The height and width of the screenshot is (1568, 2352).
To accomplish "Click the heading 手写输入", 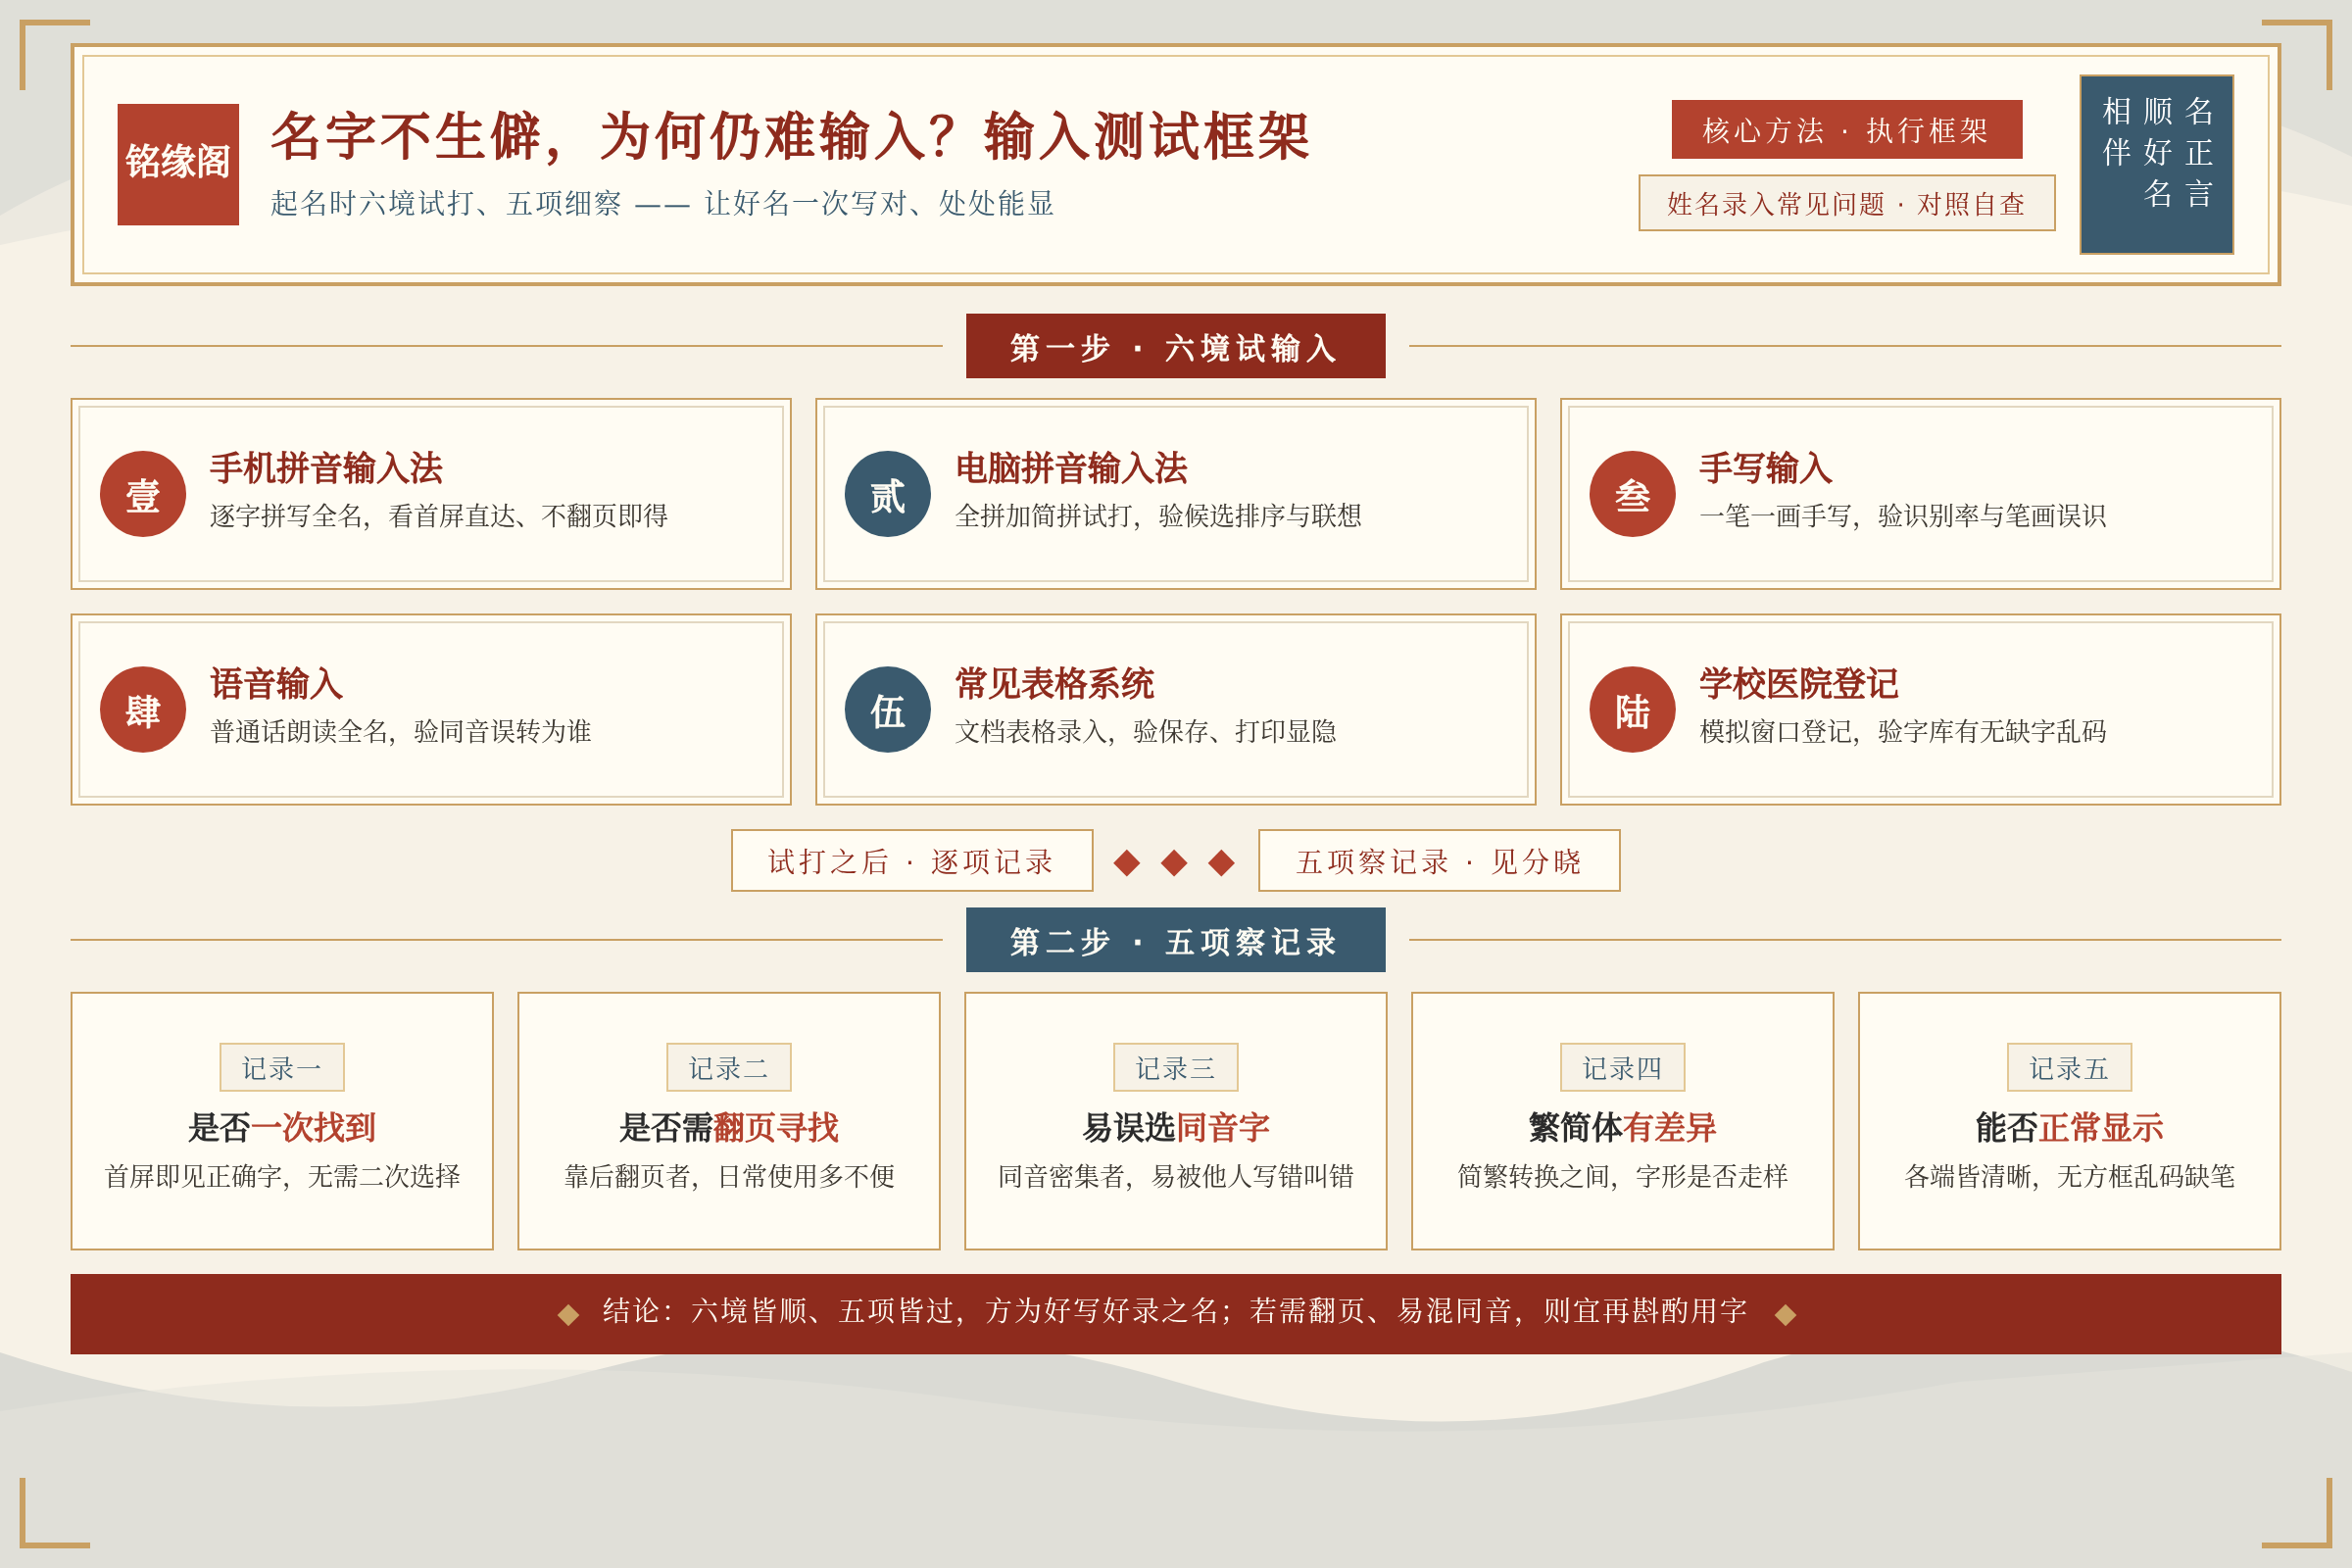I will [1766, 468].
